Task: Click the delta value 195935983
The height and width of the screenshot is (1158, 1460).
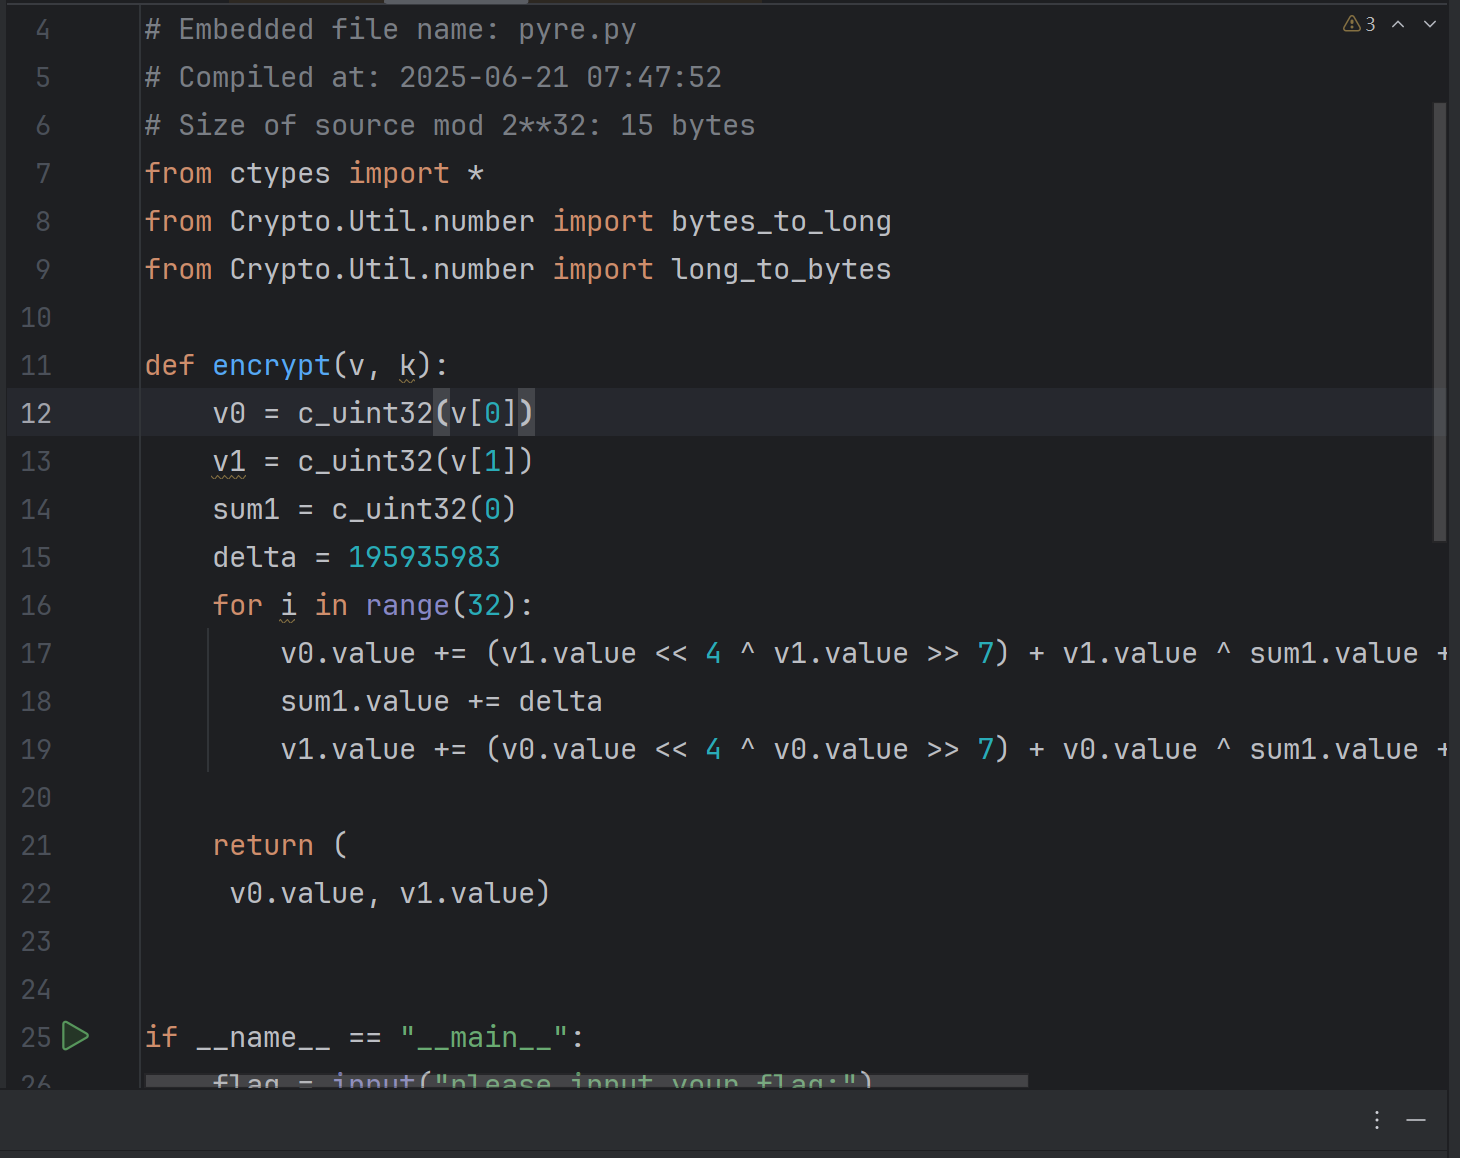Action: click(x=424, y=557)
